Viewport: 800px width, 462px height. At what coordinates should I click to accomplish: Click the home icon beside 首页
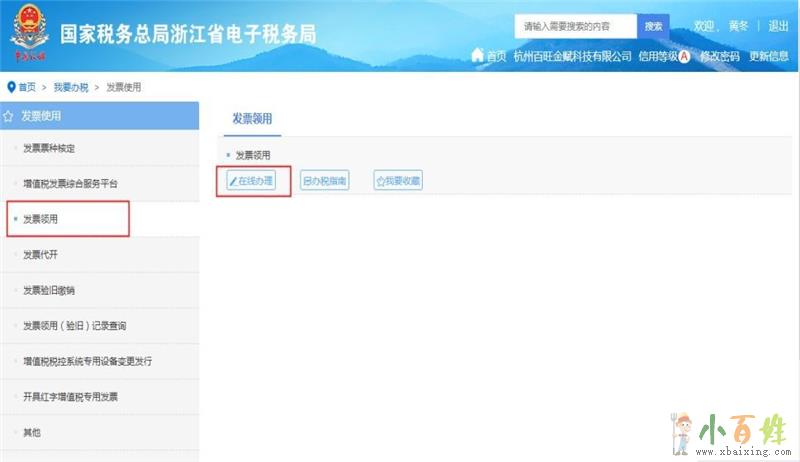[x=478, y=56]
